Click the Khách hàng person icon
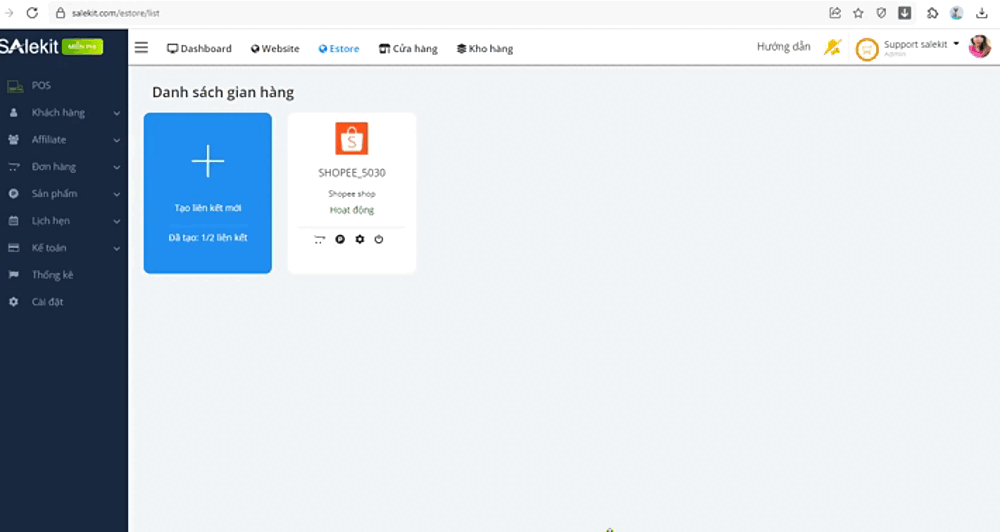 13,113
